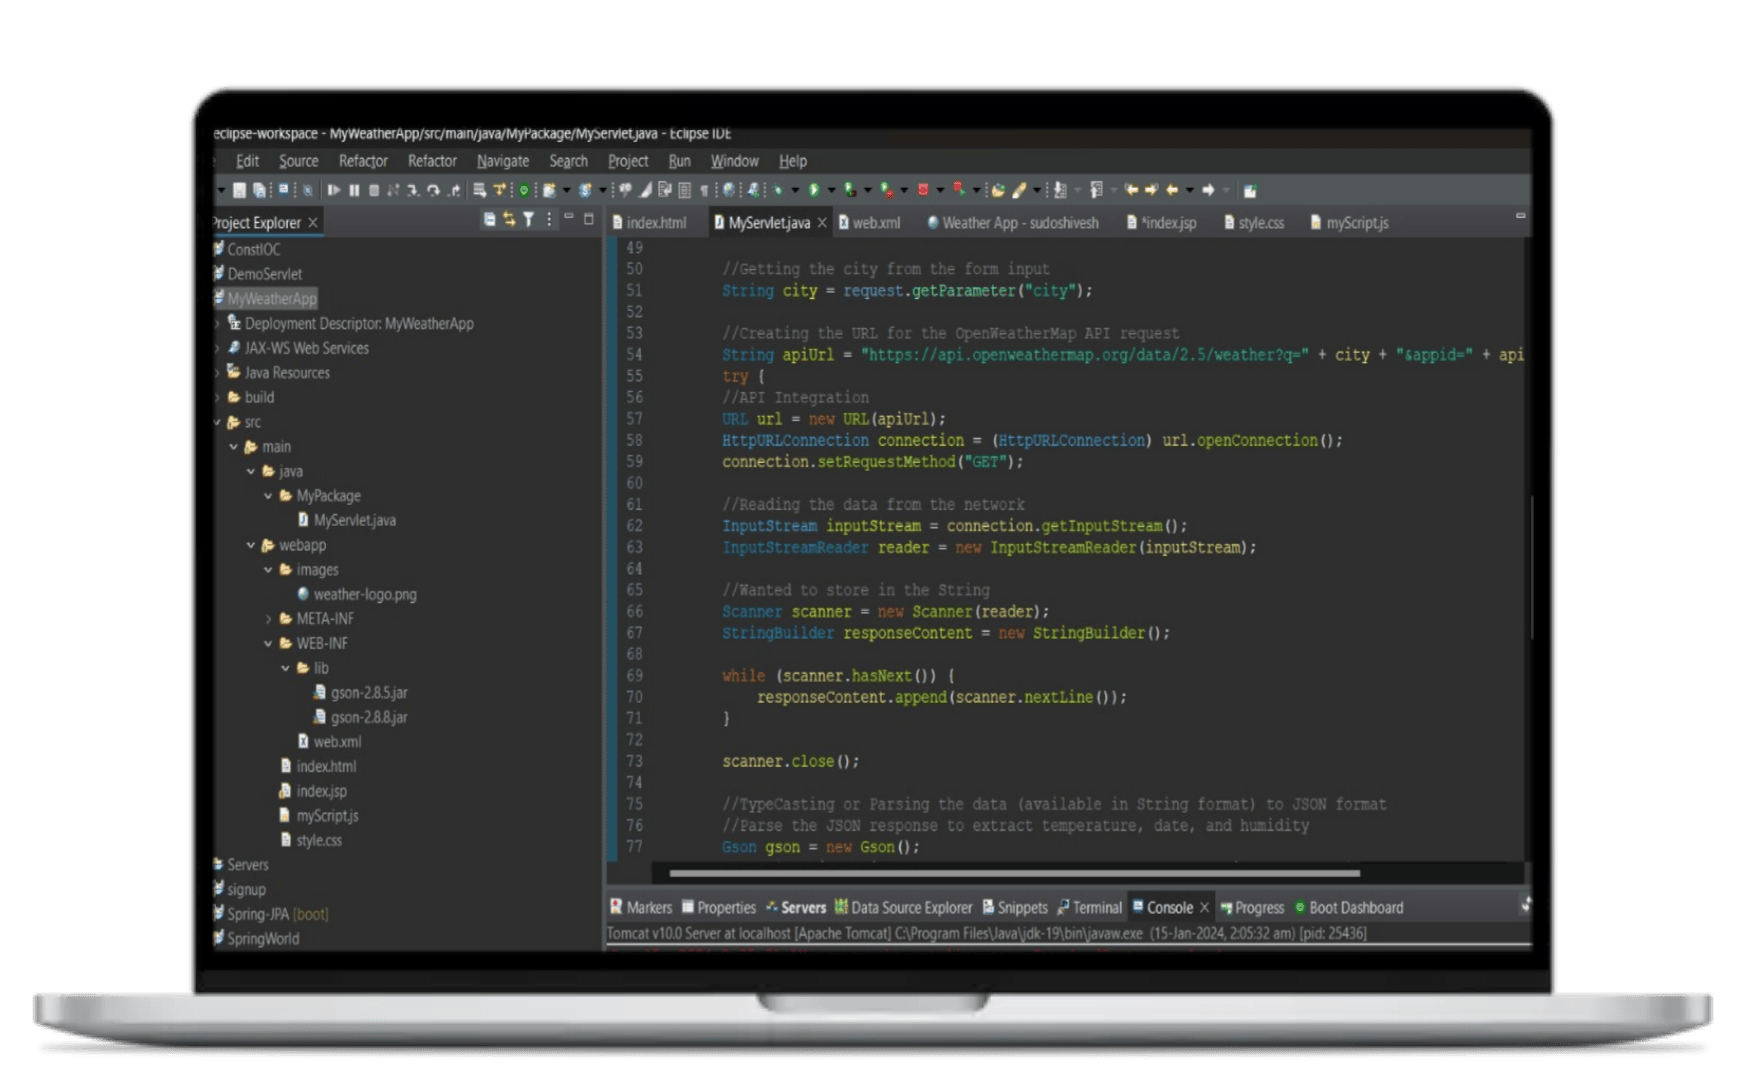Toggle Use Step Filters toolbar button

[499, 190]
